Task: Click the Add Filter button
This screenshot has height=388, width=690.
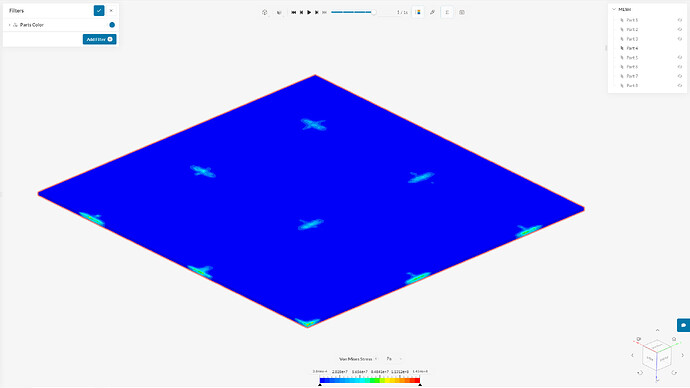Action: coord(99,39)
